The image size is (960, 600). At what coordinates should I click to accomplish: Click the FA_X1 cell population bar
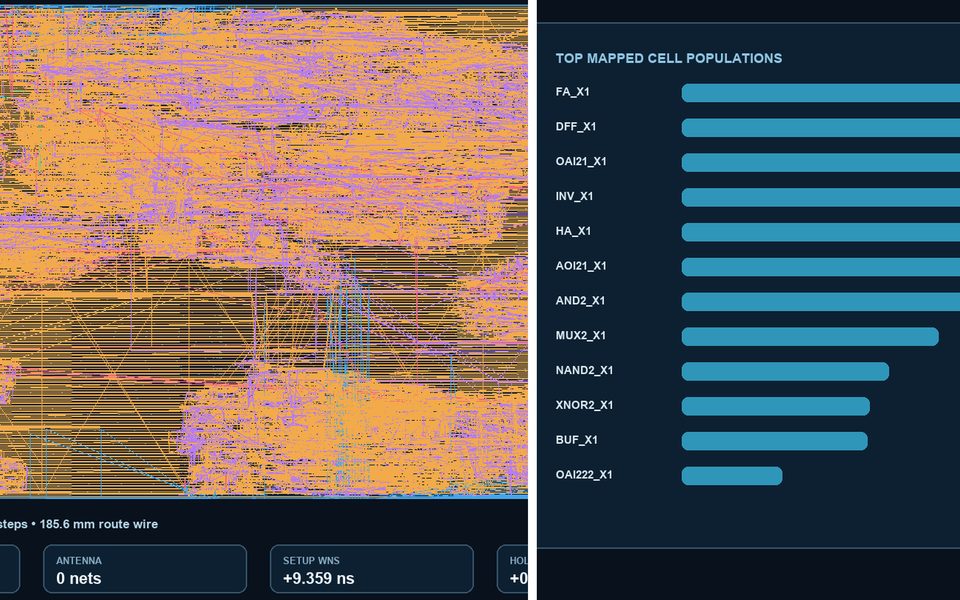(820, 93)
